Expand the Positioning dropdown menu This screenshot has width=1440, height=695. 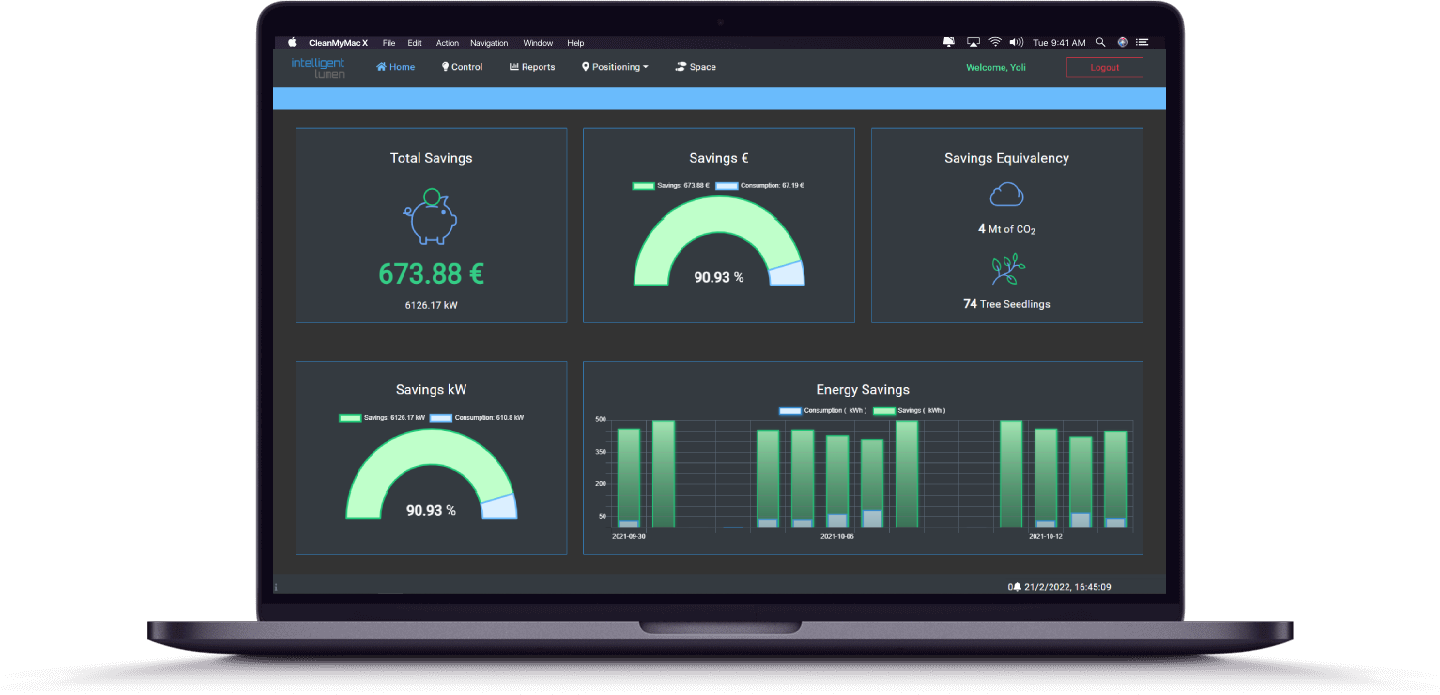(x=615, y=67)
